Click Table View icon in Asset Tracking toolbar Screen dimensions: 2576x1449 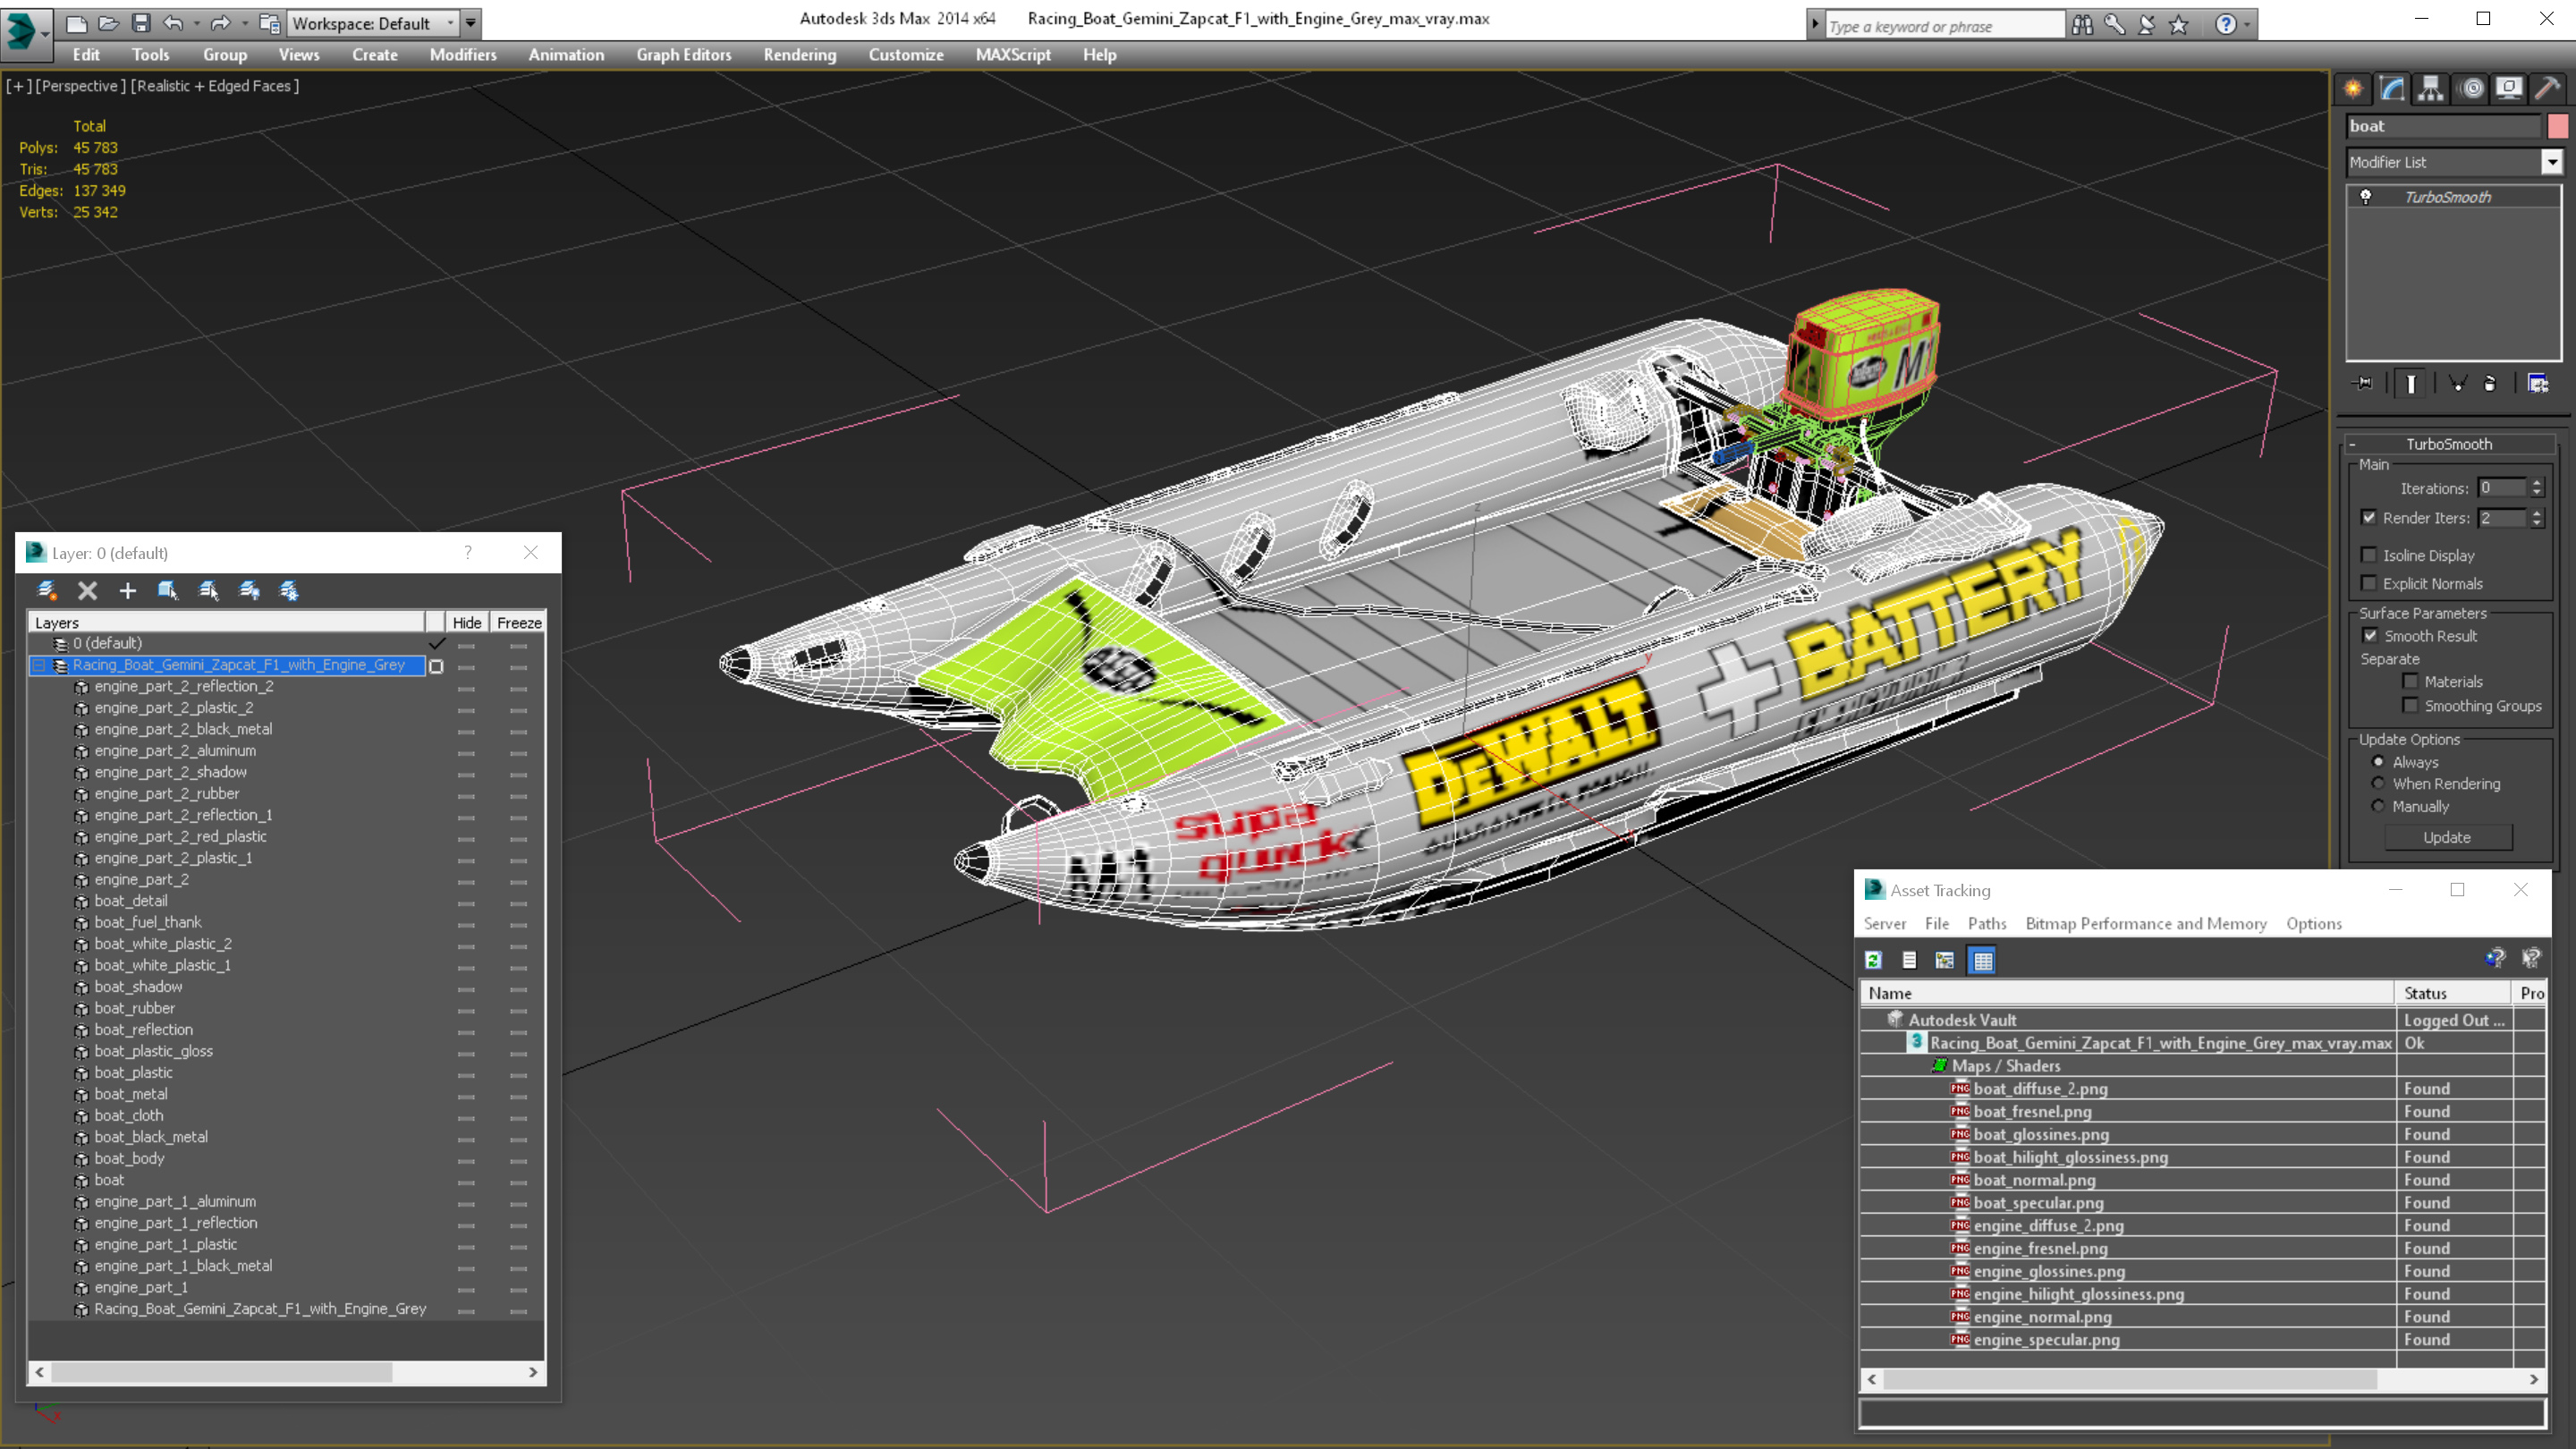pos(1982,960)
